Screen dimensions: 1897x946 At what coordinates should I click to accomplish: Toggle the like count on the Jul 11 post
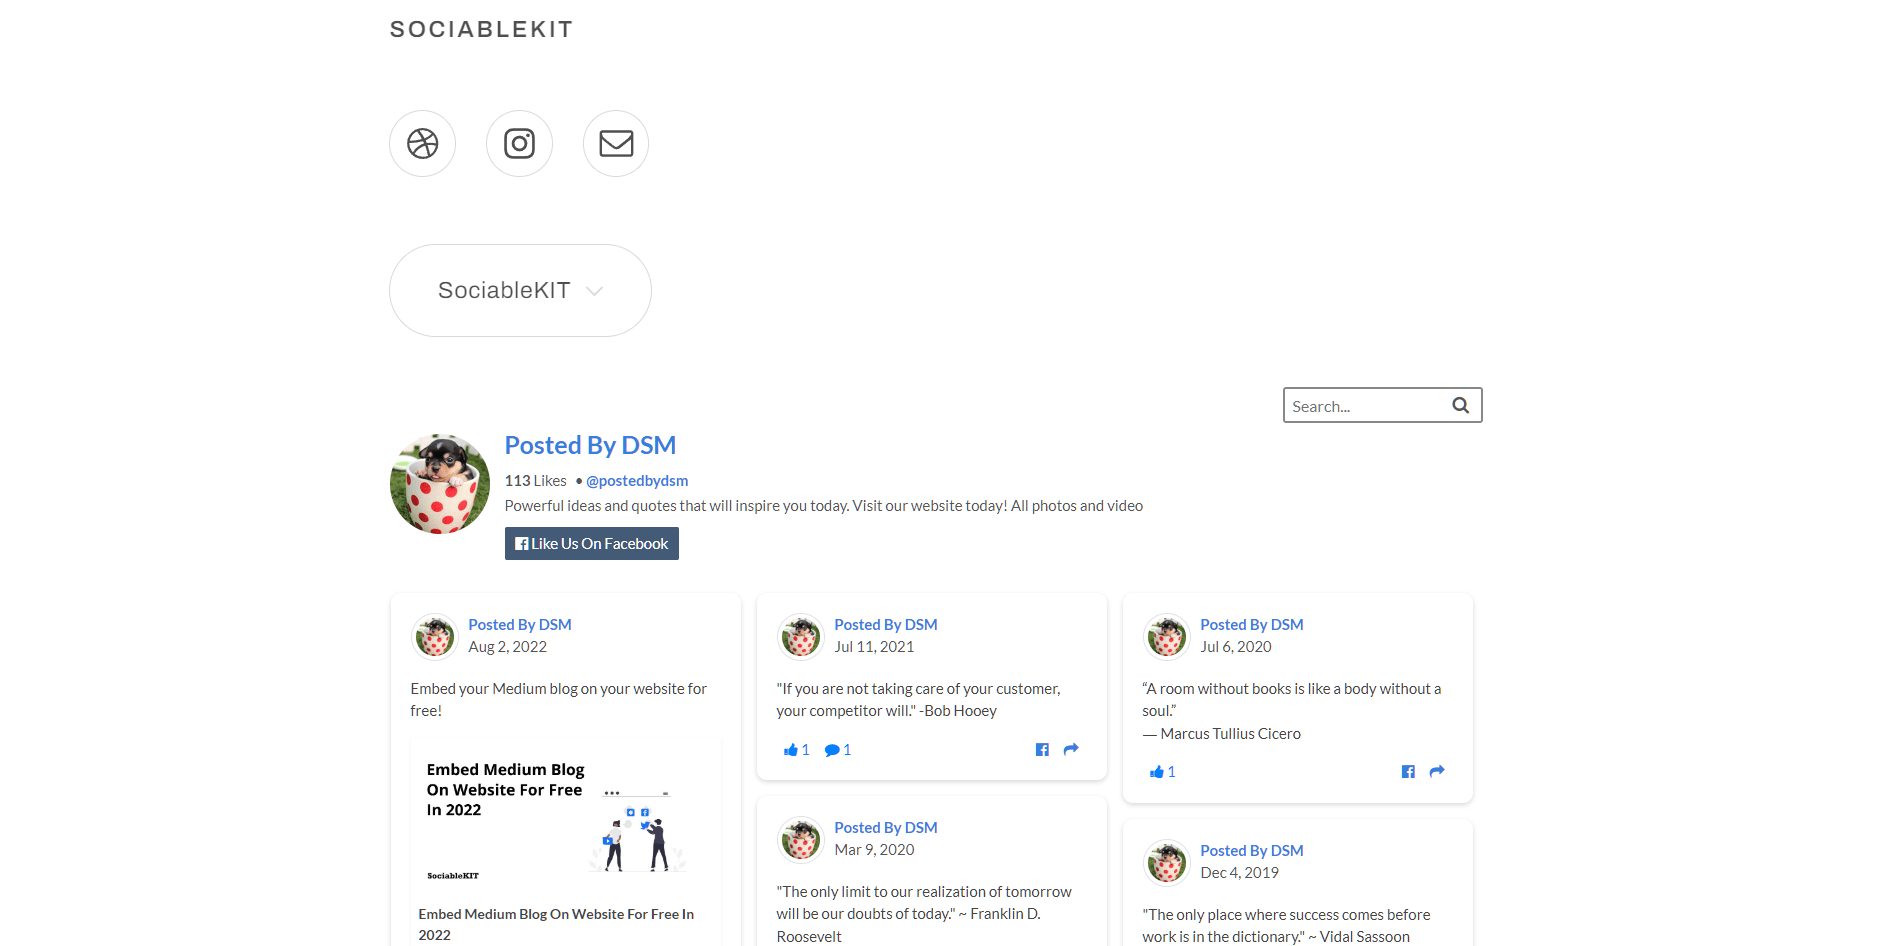click(797, 749)
